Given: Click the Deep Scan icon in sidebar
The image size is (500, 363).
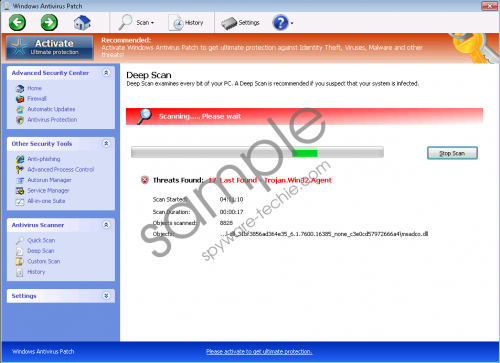Looking at the screenshot, I should (20, 251).
